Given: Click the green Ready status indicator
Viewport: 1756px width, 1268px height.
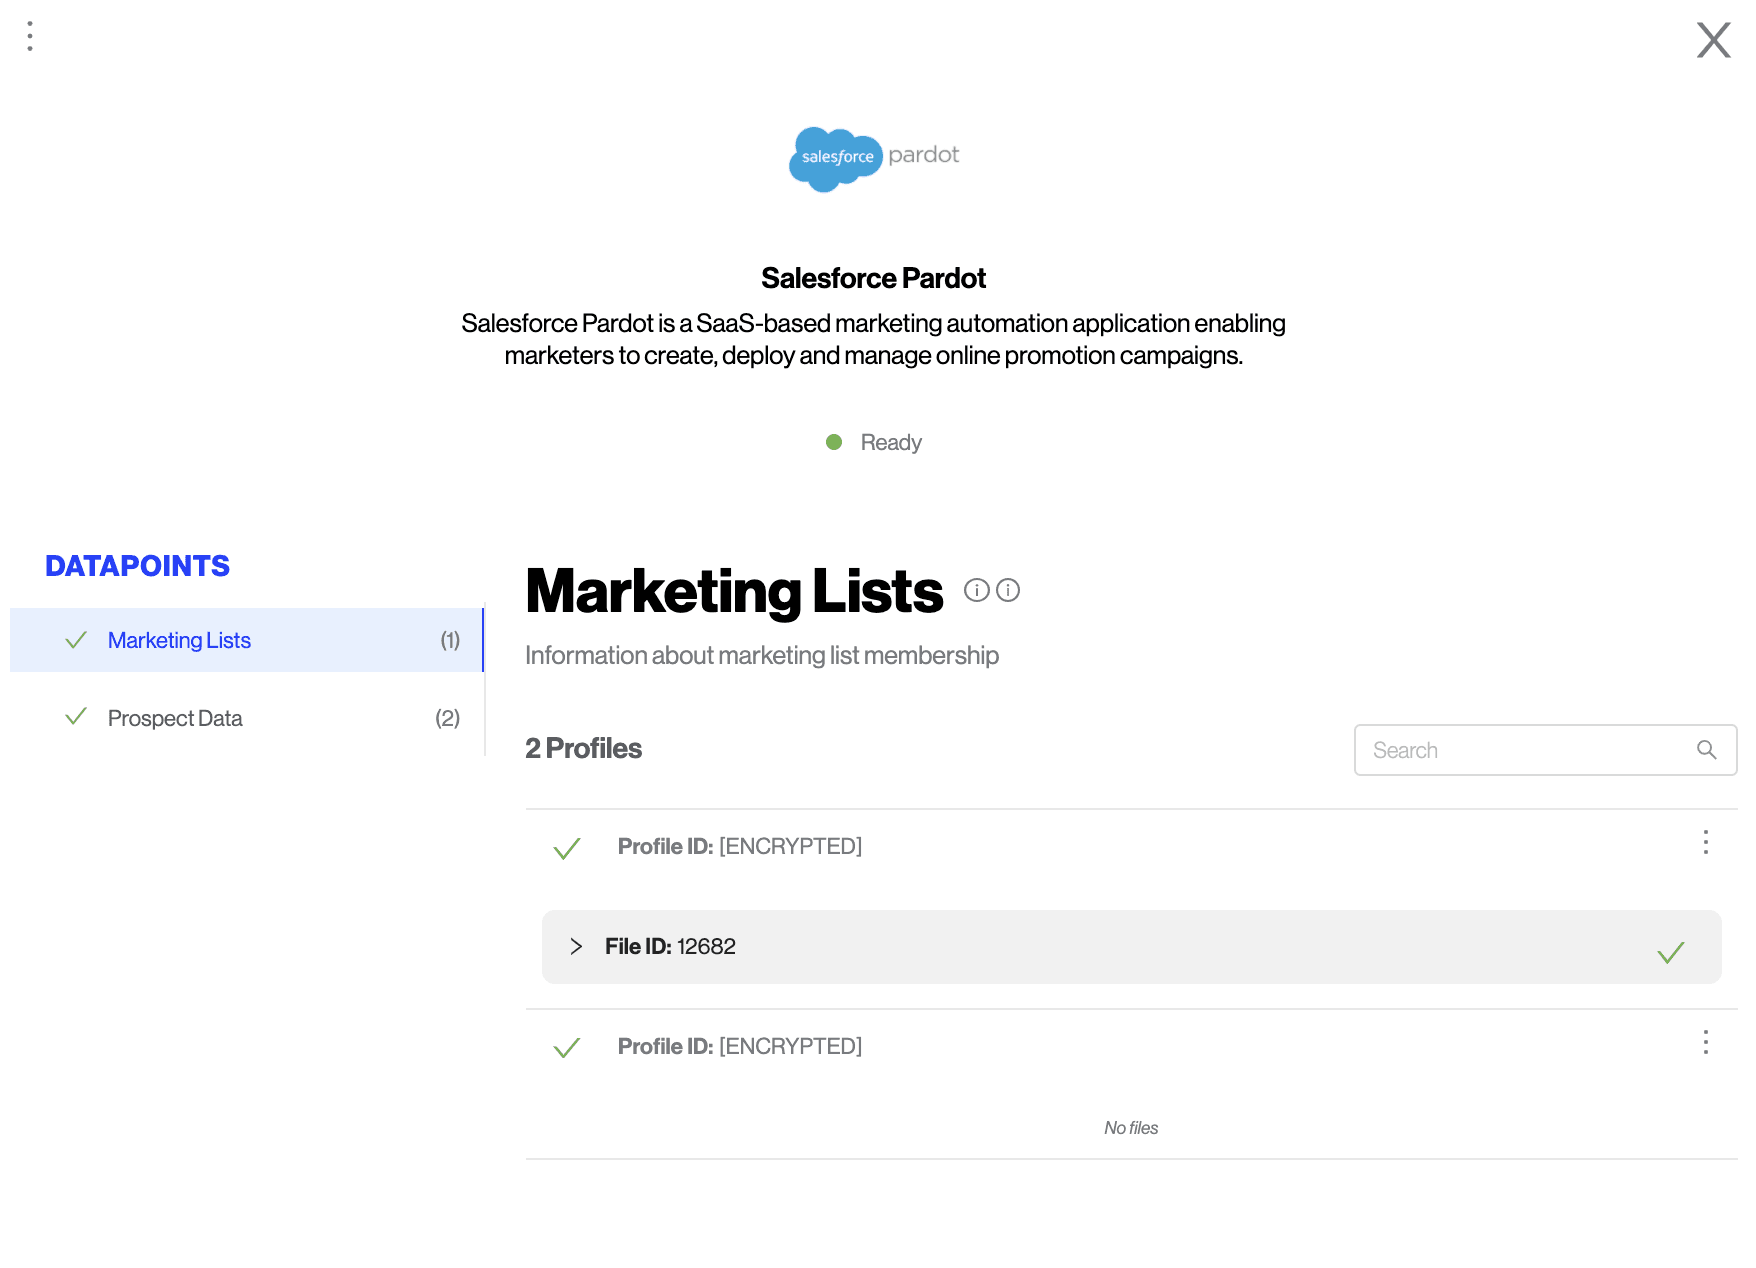Looking at the screenshot, I should 834,442.
